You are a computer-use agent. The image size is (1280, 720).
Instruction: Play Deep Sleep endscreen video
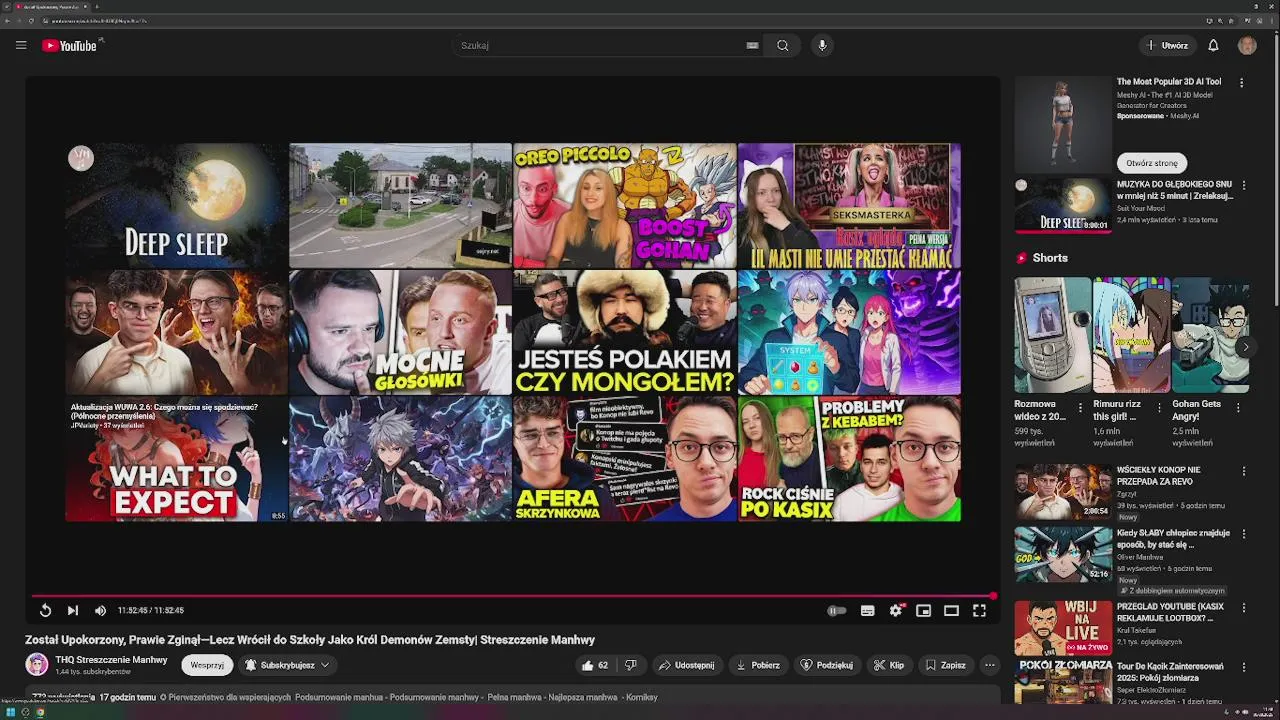(176, 206)
